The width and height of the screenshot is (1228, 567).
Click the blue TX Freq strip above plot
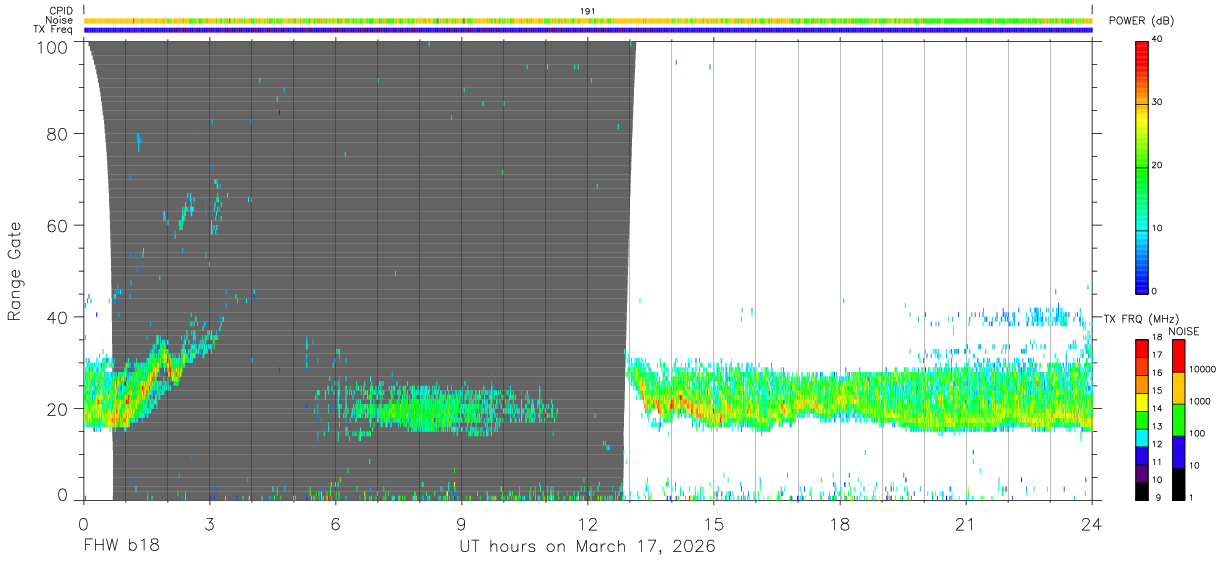[588, 30]
